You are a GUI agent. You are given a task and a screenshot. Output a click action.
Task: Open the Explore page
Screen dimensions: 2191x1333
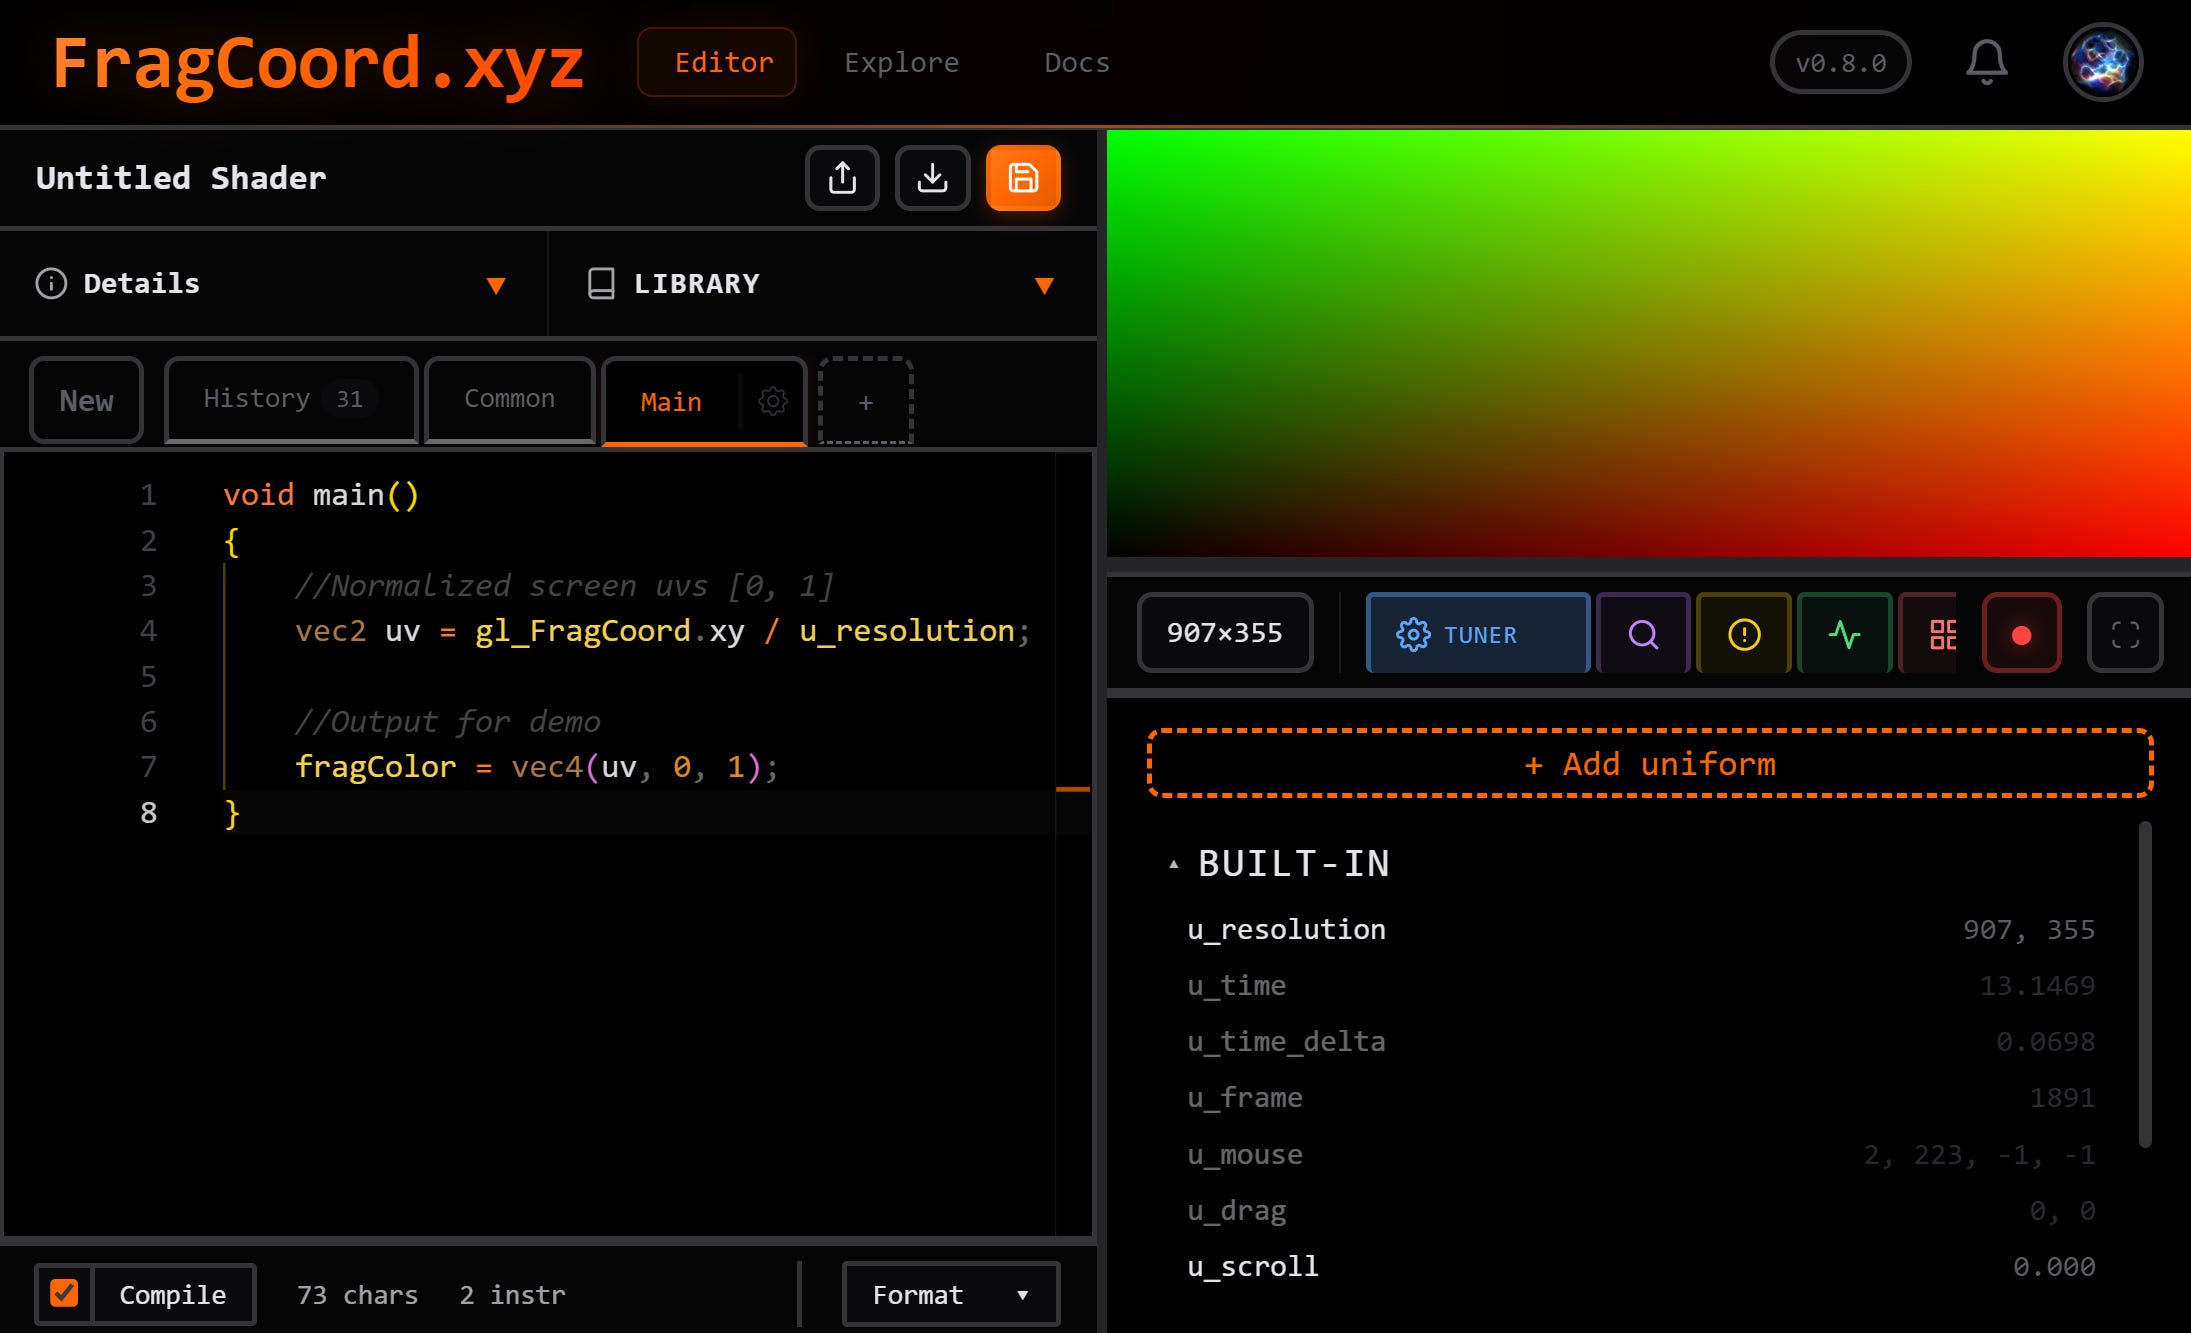(x=901, y=63)
